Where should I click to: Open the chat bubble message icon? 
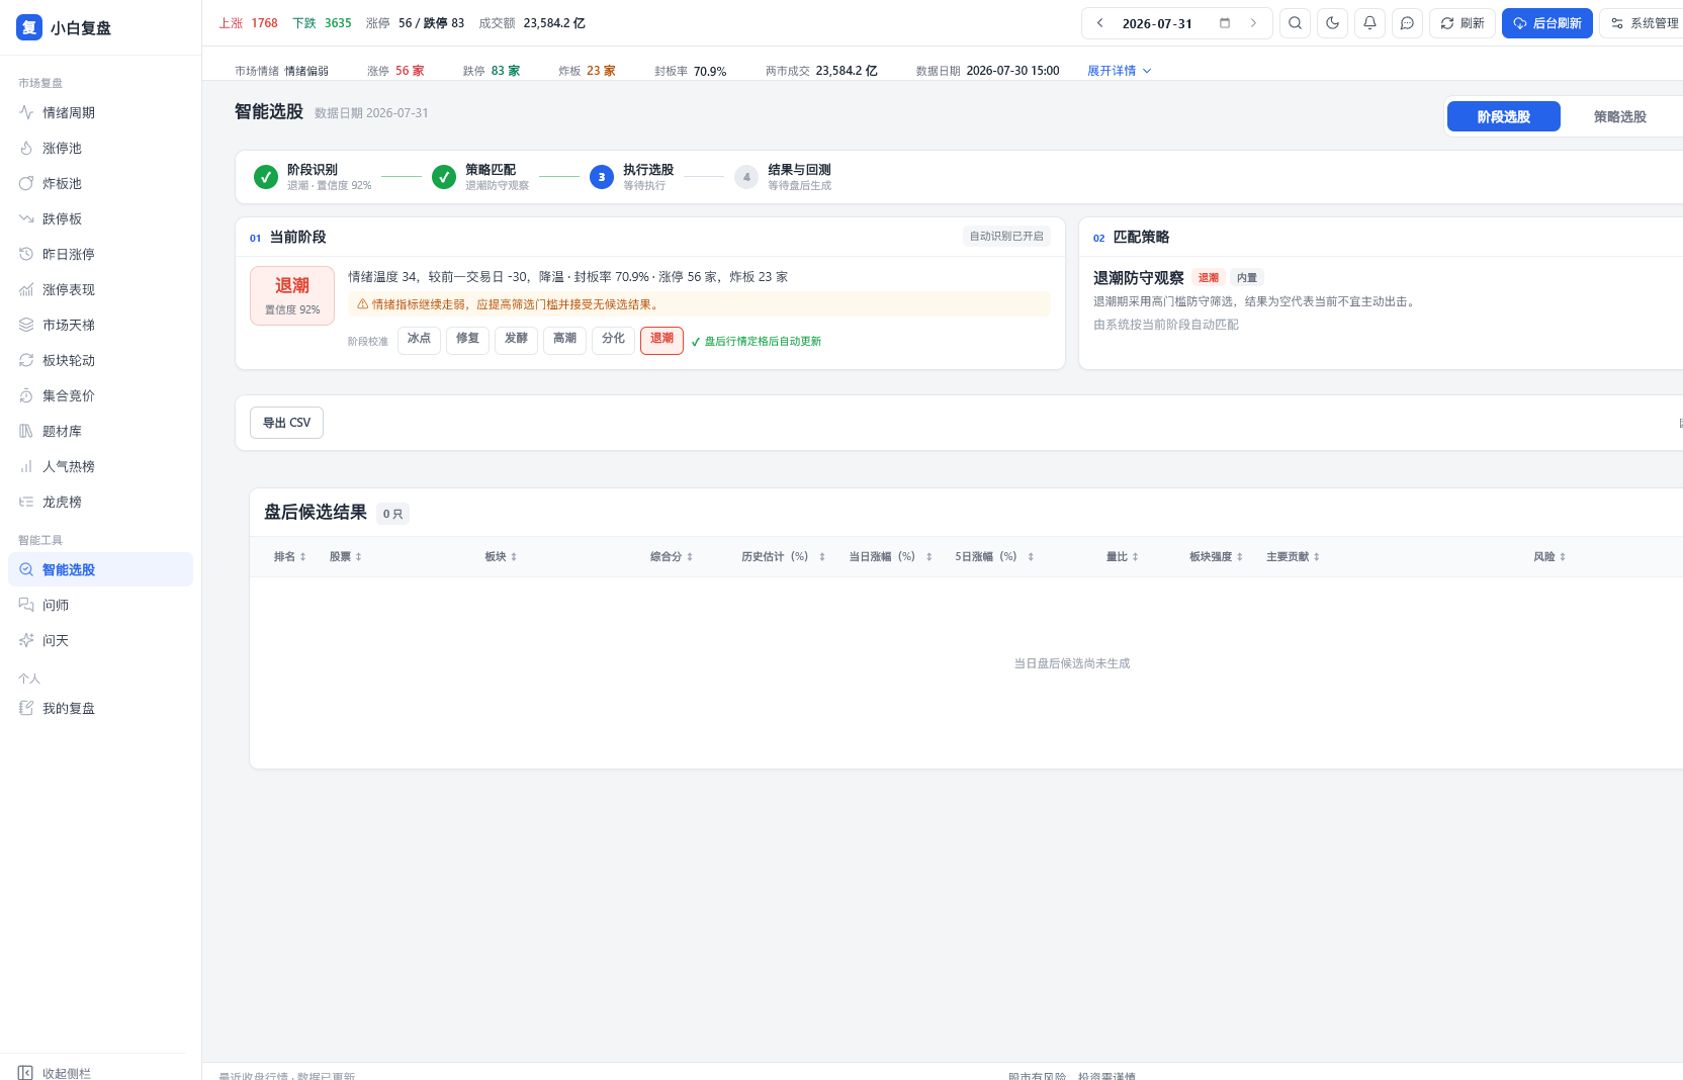(x=1407, y=23)
